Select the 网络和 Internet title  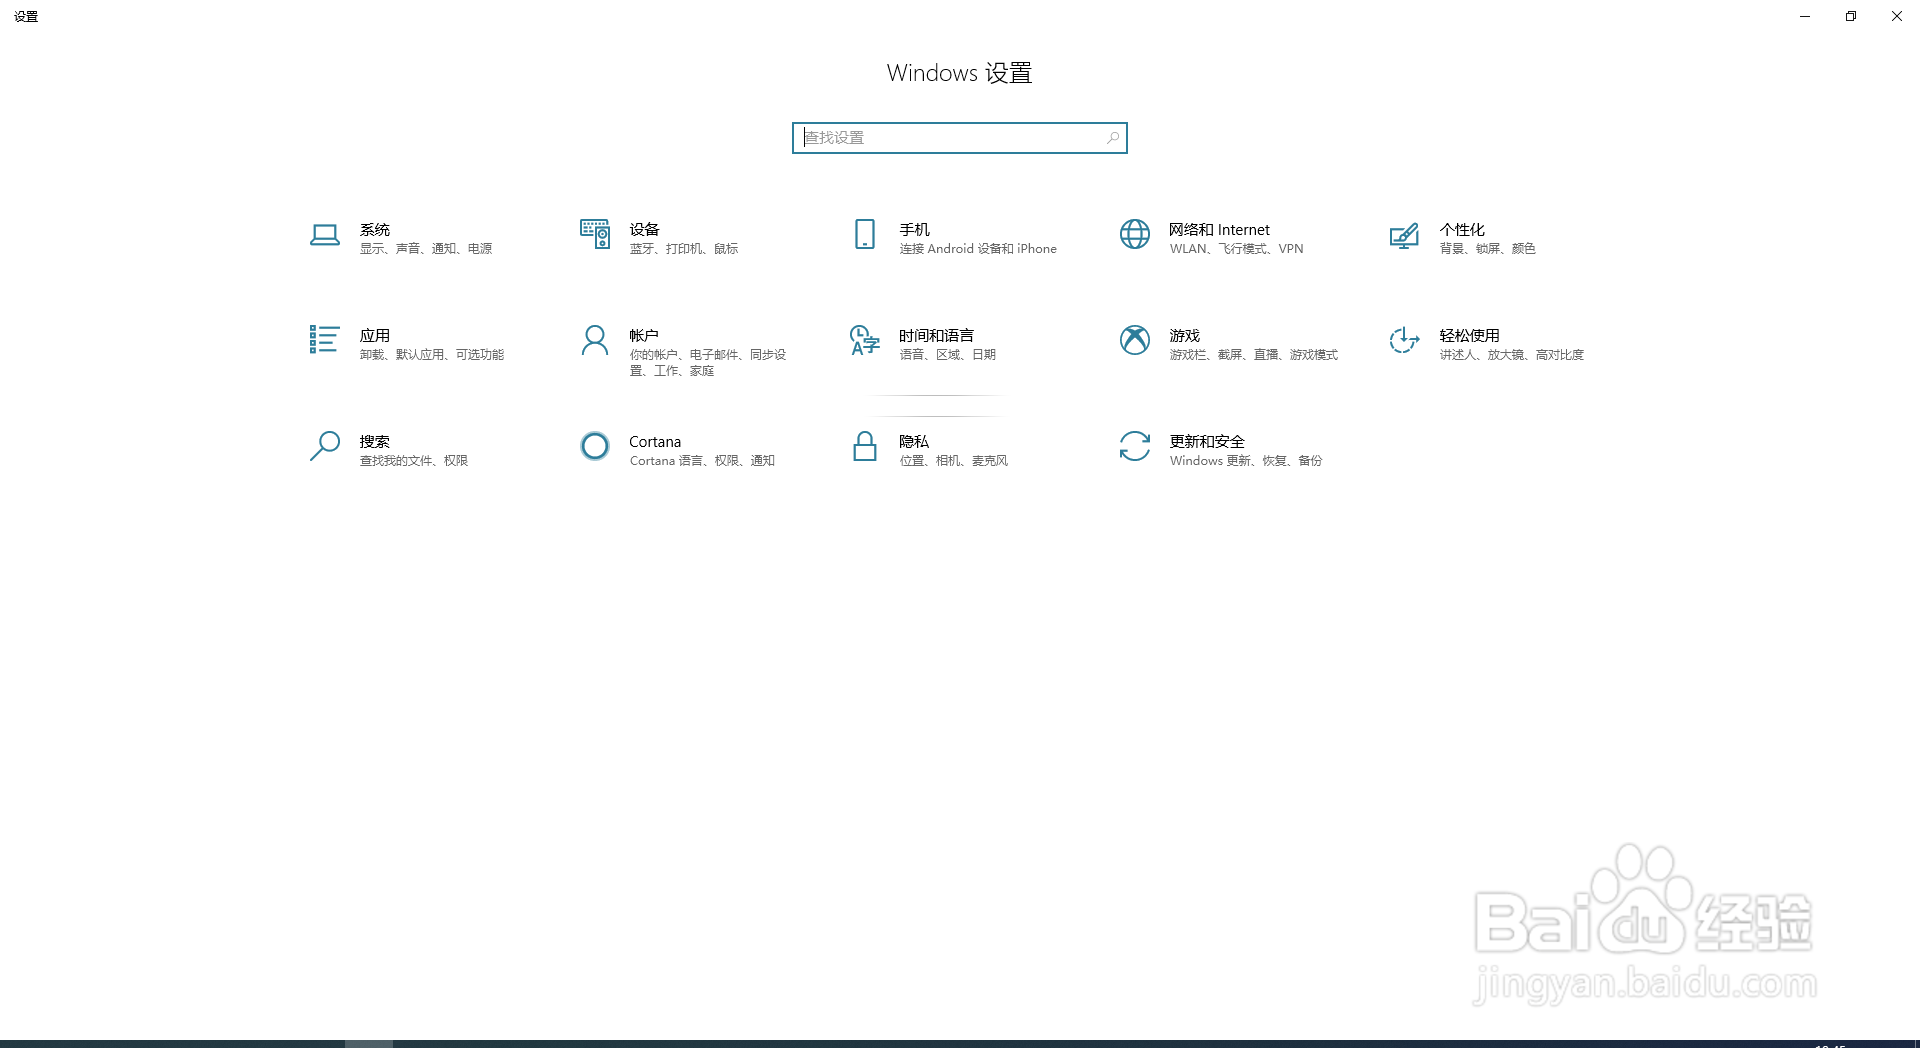click(x=1220, y=230)
